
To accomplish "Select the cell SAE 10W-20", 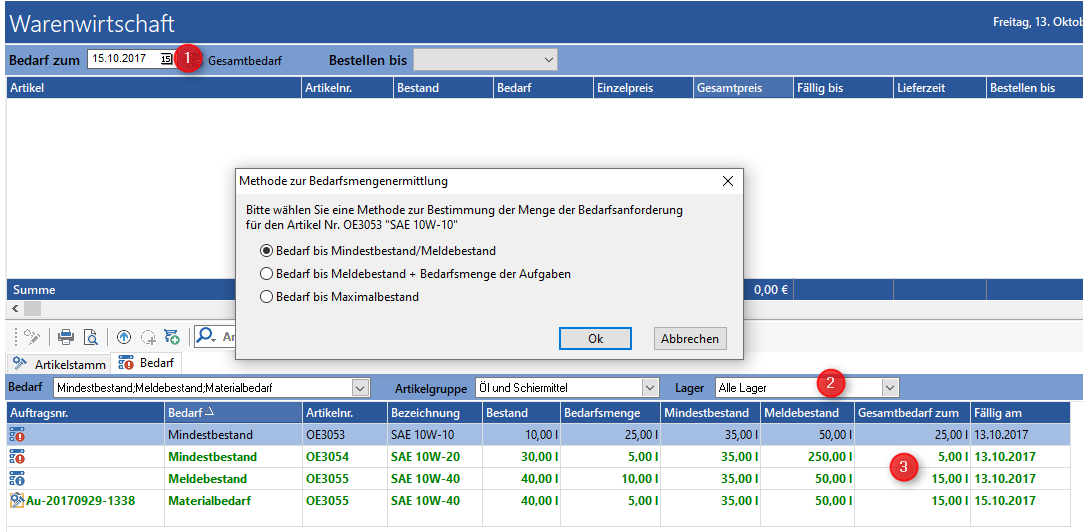I will [x=434, y=457].
